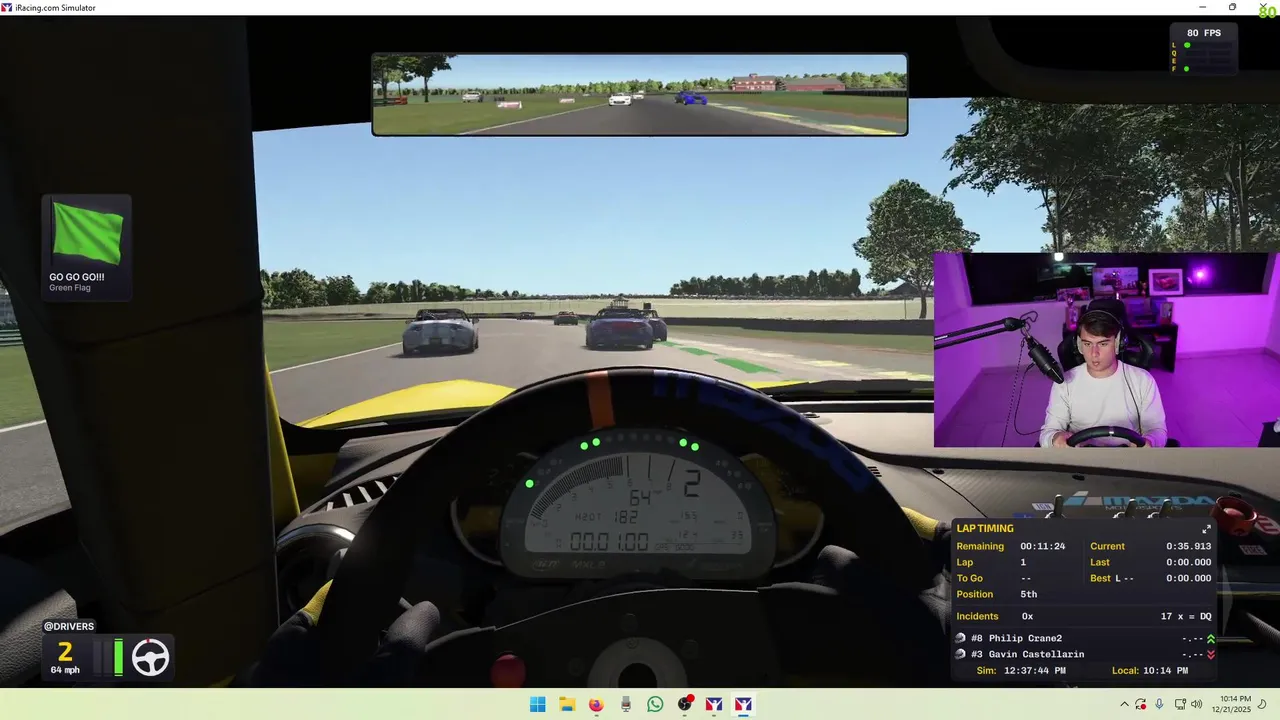Click the "17 x = DQ" limit text
Viewport: 1280px width, 720px height.
(x=1186, y=616)
